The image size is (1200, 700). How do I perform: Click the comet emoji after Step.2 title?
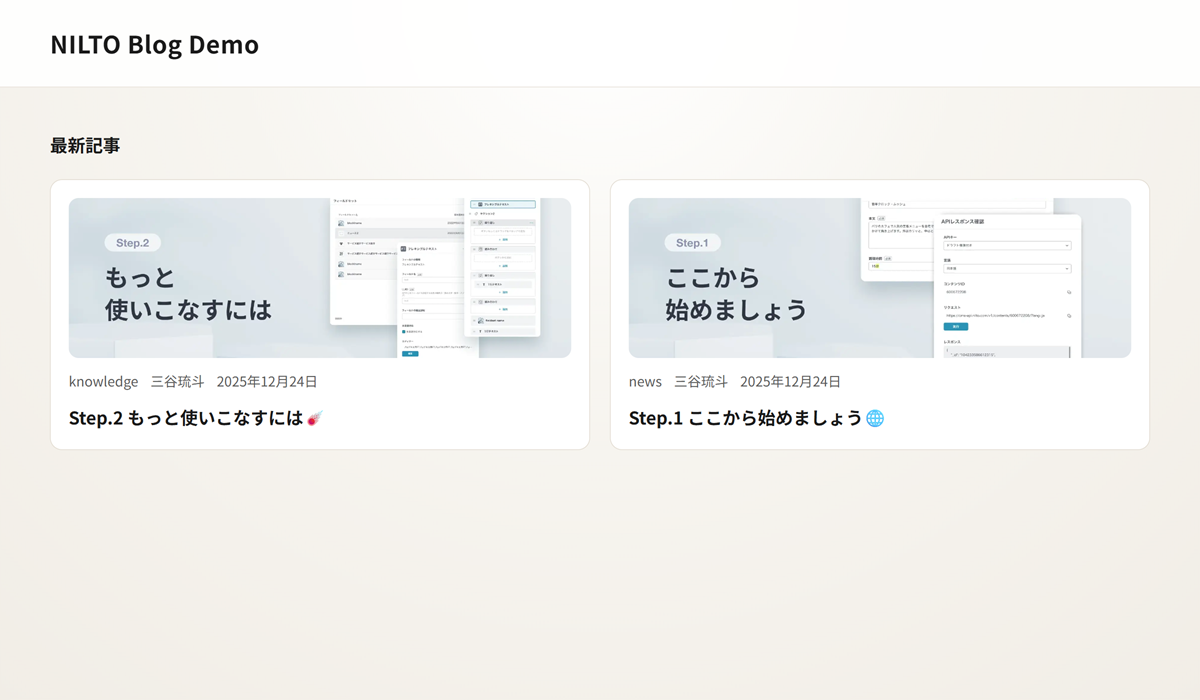(x=315, y=419)
